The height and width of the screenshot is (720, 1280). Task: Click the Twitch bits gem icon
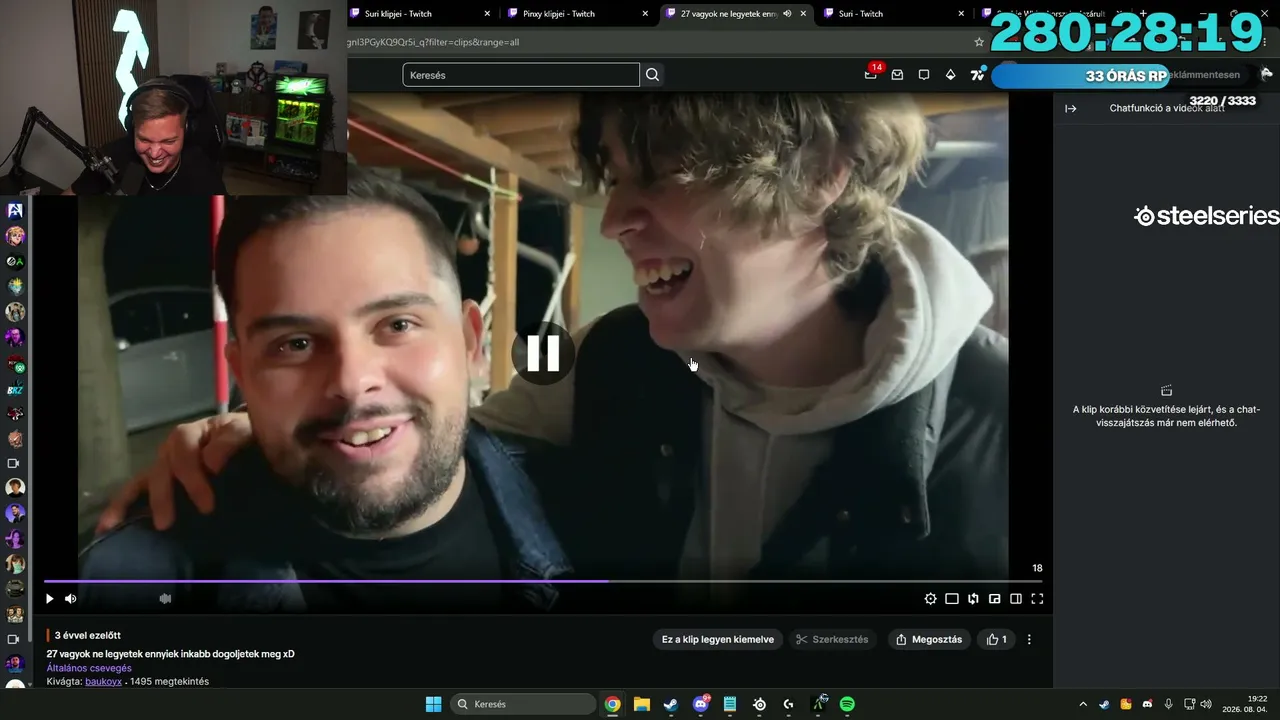[x=950, y=75]
